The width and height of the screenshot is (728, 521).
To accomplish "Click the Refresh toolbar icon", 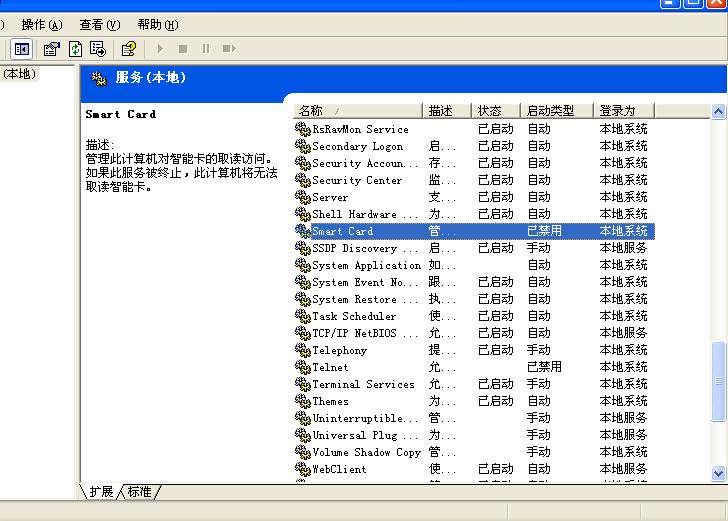I will click(x=75, y=48).
